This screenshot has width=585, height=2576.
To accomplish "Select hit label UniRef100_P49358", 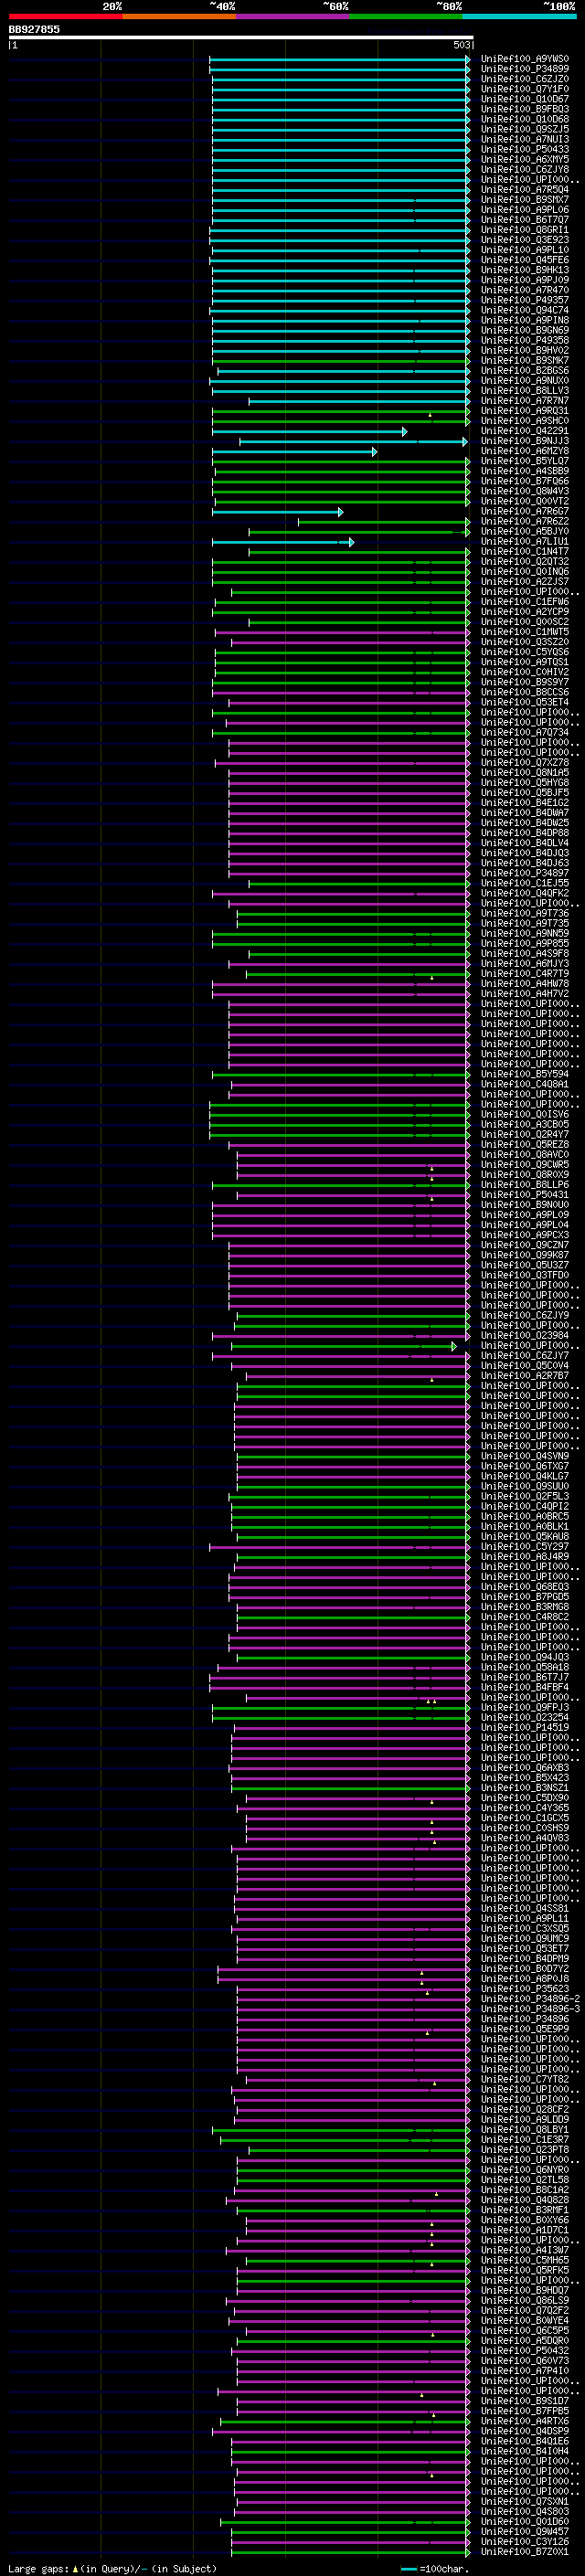I will pyautogui.click(x=525, y=340).
